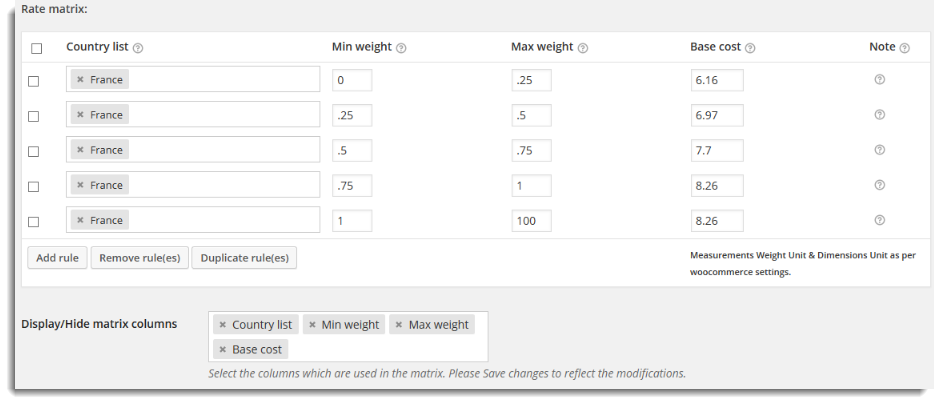This screenshot has width=934, height=404.
Task: Remove France tag from the first rule row
Action: click(x=80, y=80)
